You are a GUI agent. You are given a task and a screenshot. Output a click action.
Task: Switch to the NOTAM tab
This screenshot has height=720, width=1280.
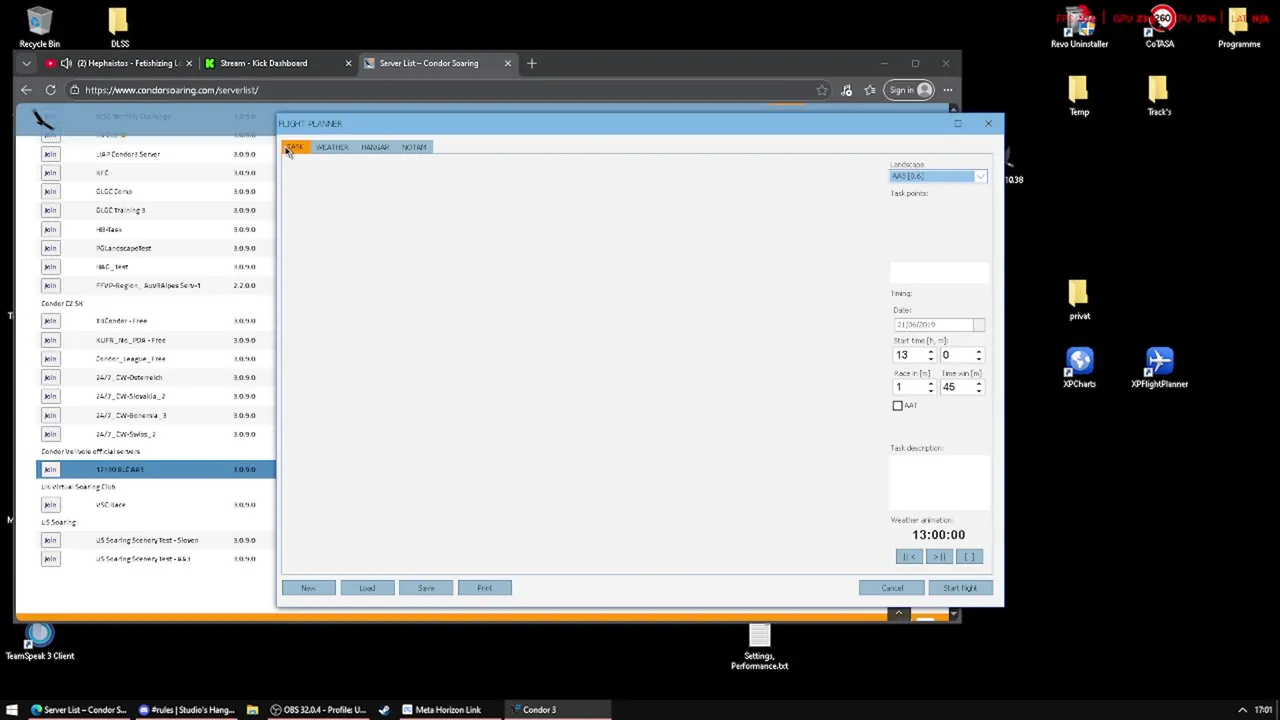coord(414,147)
